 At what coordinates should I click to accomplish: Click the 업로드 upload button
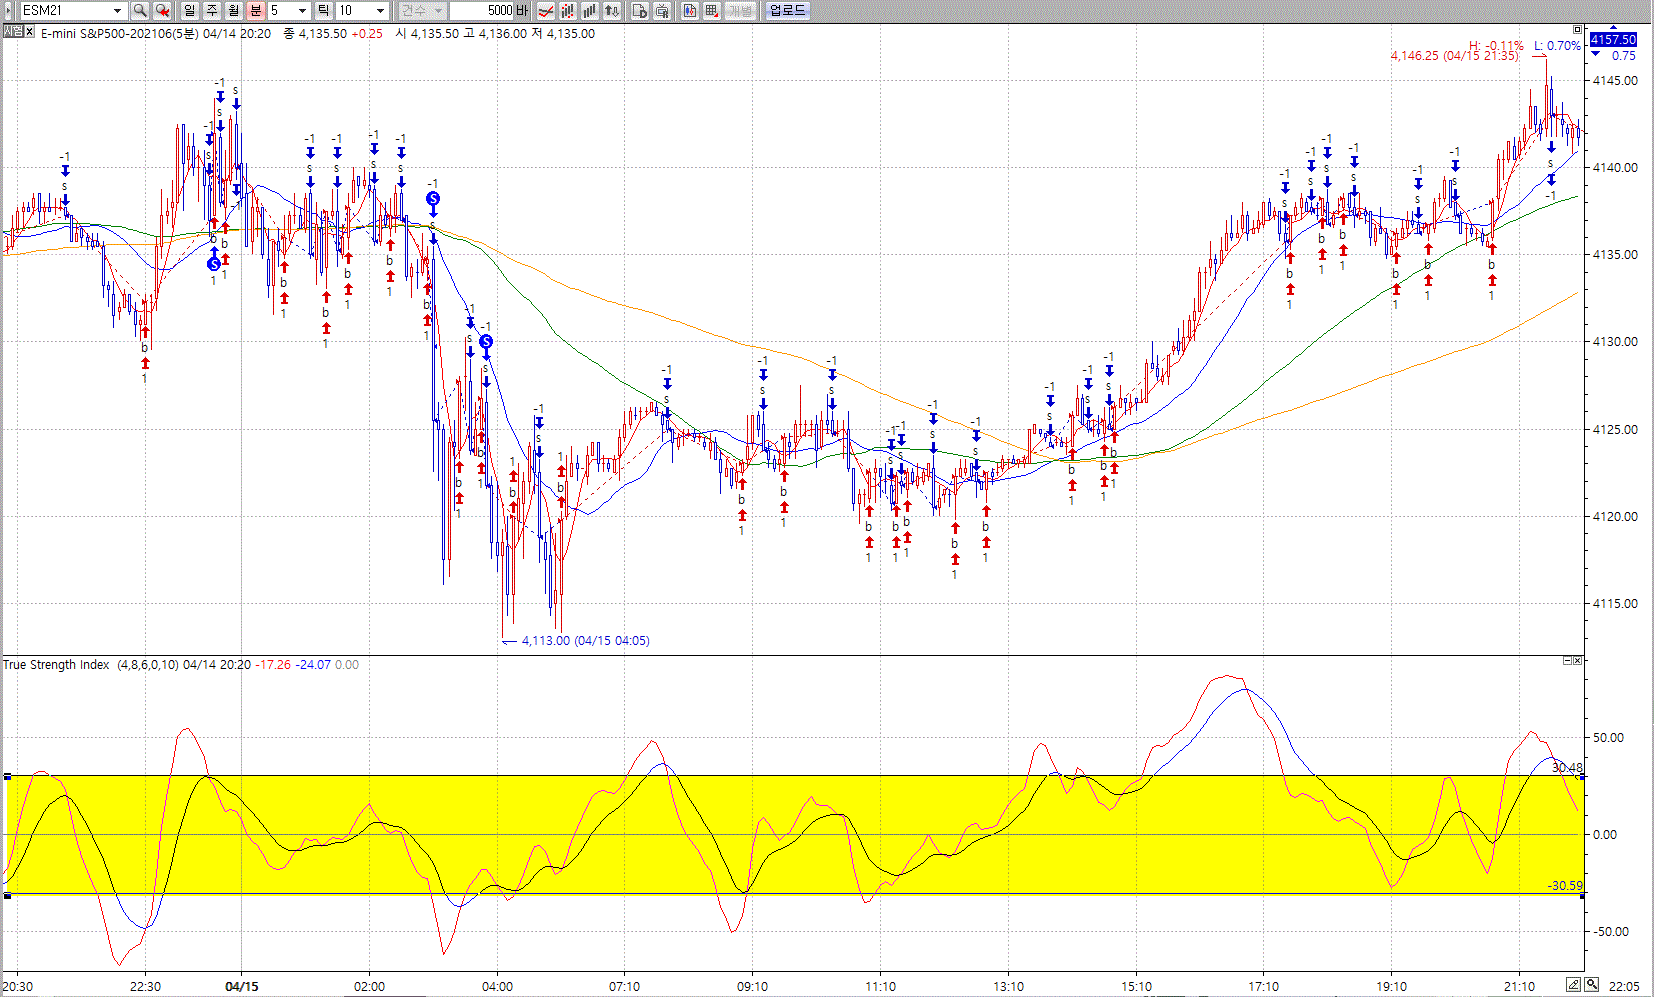787,10
